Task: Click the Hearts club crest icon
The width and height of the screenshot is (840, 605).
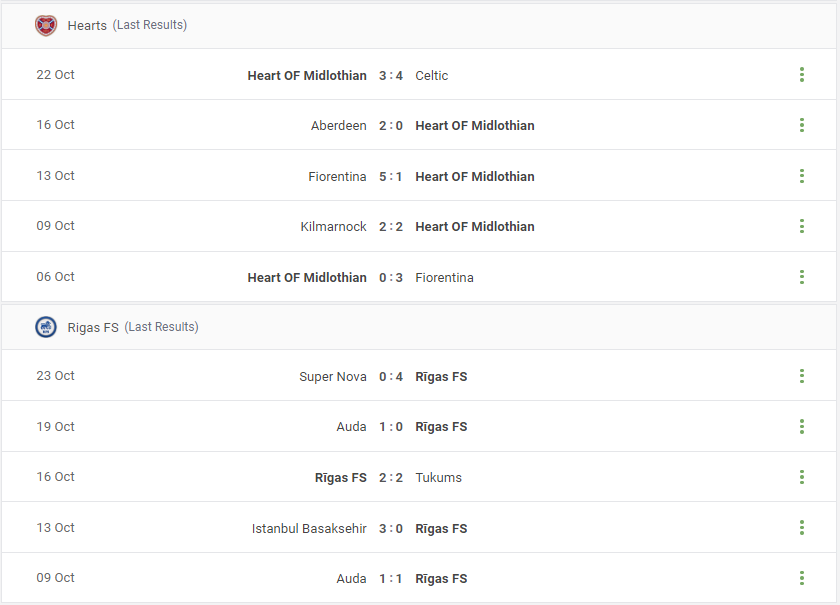Action: (x=46, y=25)
